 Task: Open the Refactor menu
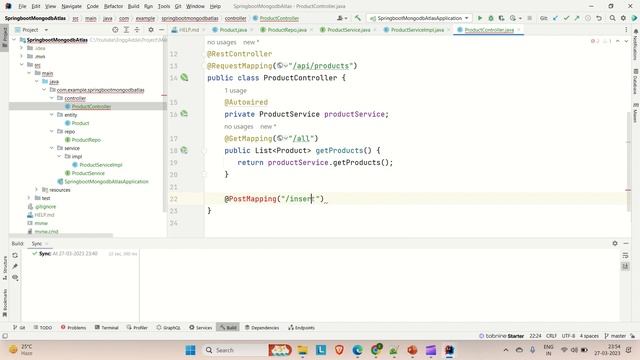(x=113, y=6)
